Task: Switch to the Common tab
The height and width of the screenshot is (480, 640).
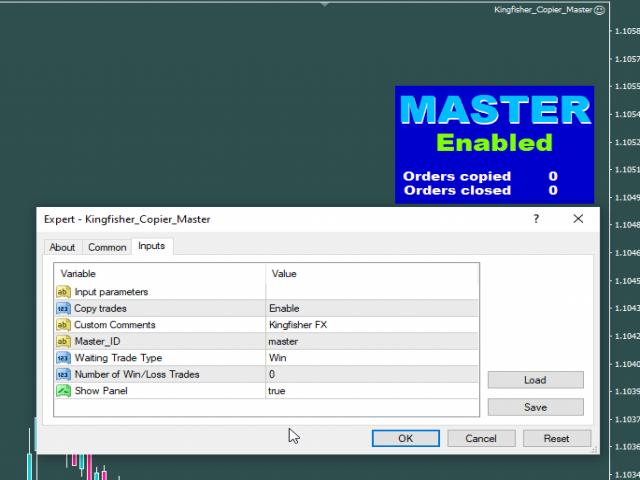Action: (x=107, y=247)
